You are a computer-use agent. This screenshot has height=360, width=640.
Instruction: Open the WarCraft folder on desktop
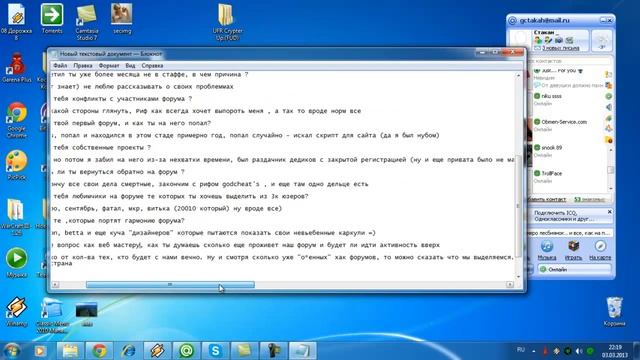(x=16, y=216)
